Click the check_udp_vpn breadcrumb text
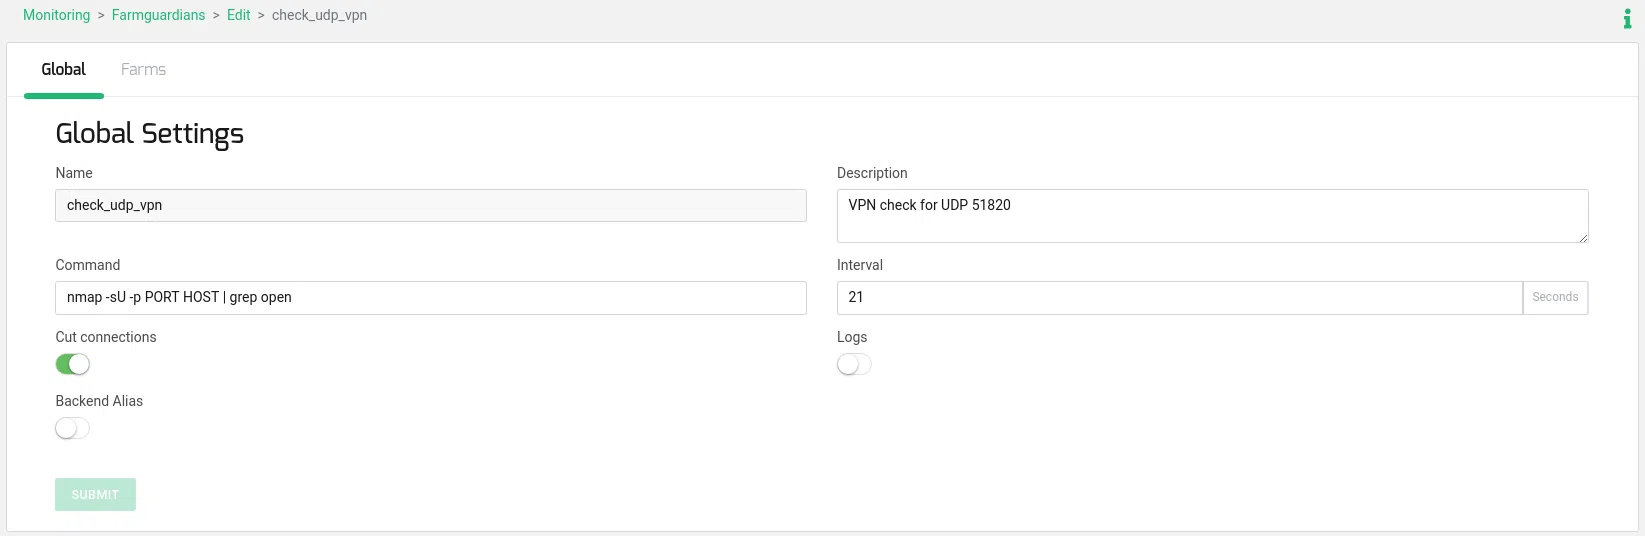1645x536 pixels. [x=319, y=15]
